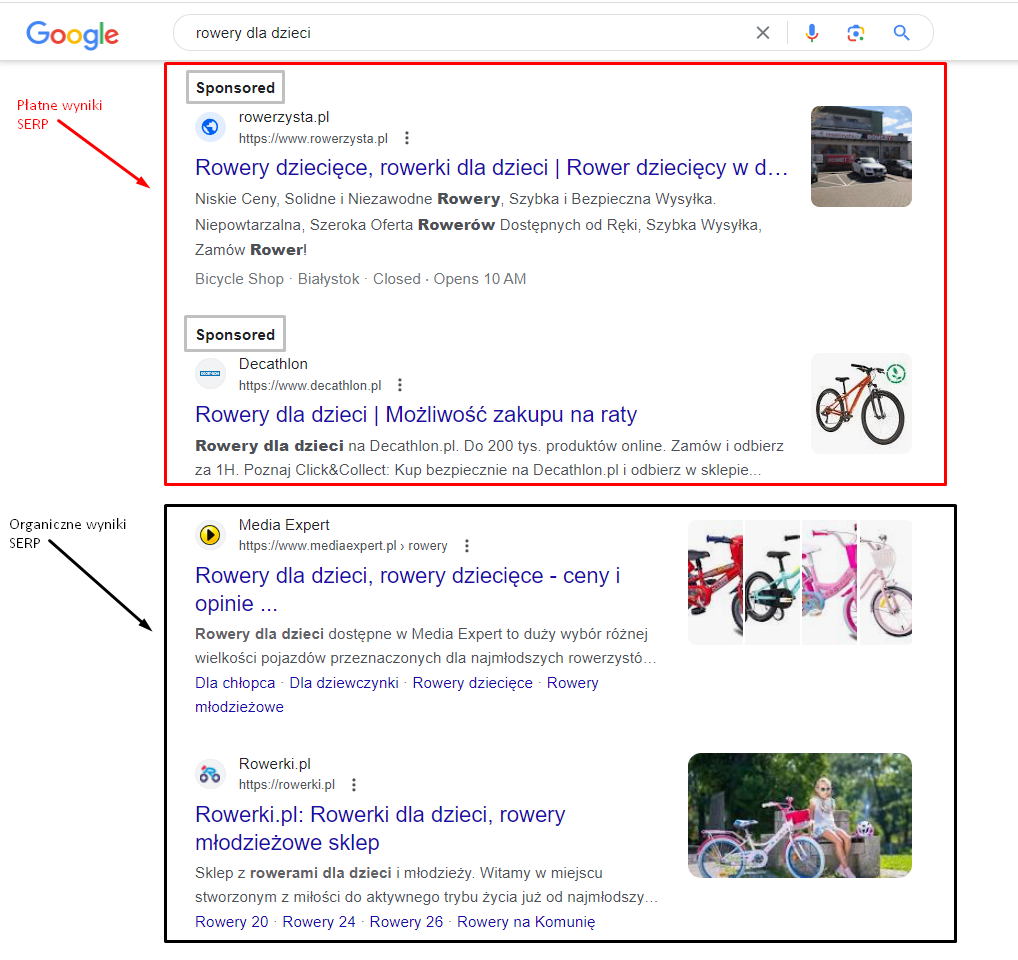Viewport: 1018px width, 960px height.
Task: Click the blue magnifier search icon
Action: tap(901, 32)
